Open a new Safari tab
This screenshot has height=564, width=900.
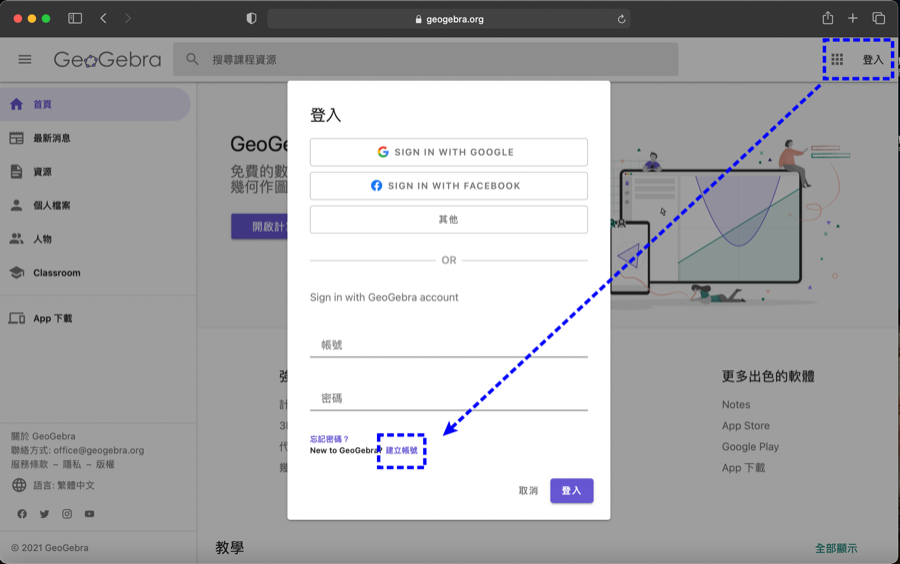[x=853, y=18]
